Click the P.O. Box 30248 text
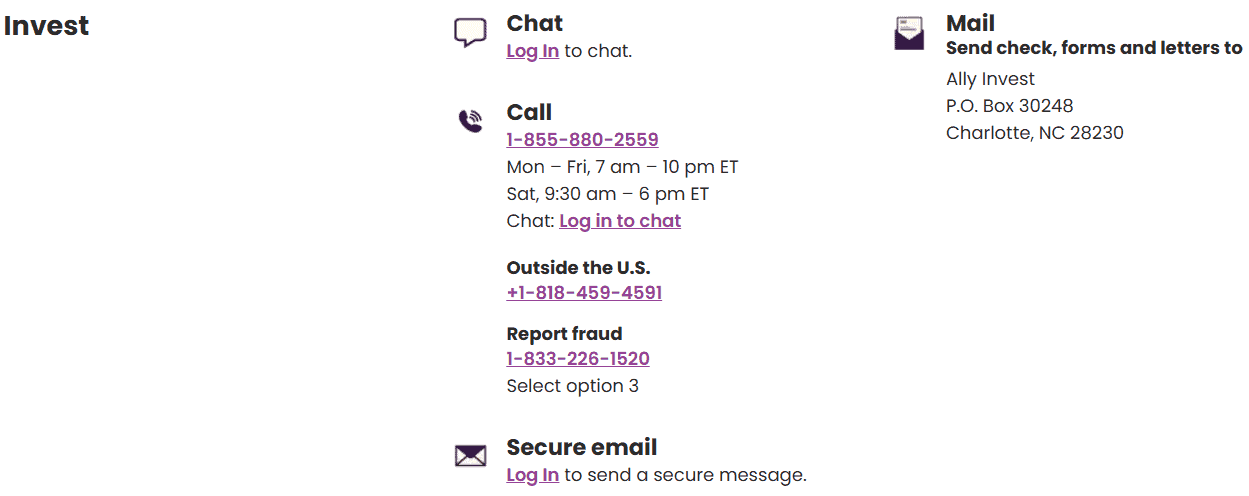 point(1009,106)
